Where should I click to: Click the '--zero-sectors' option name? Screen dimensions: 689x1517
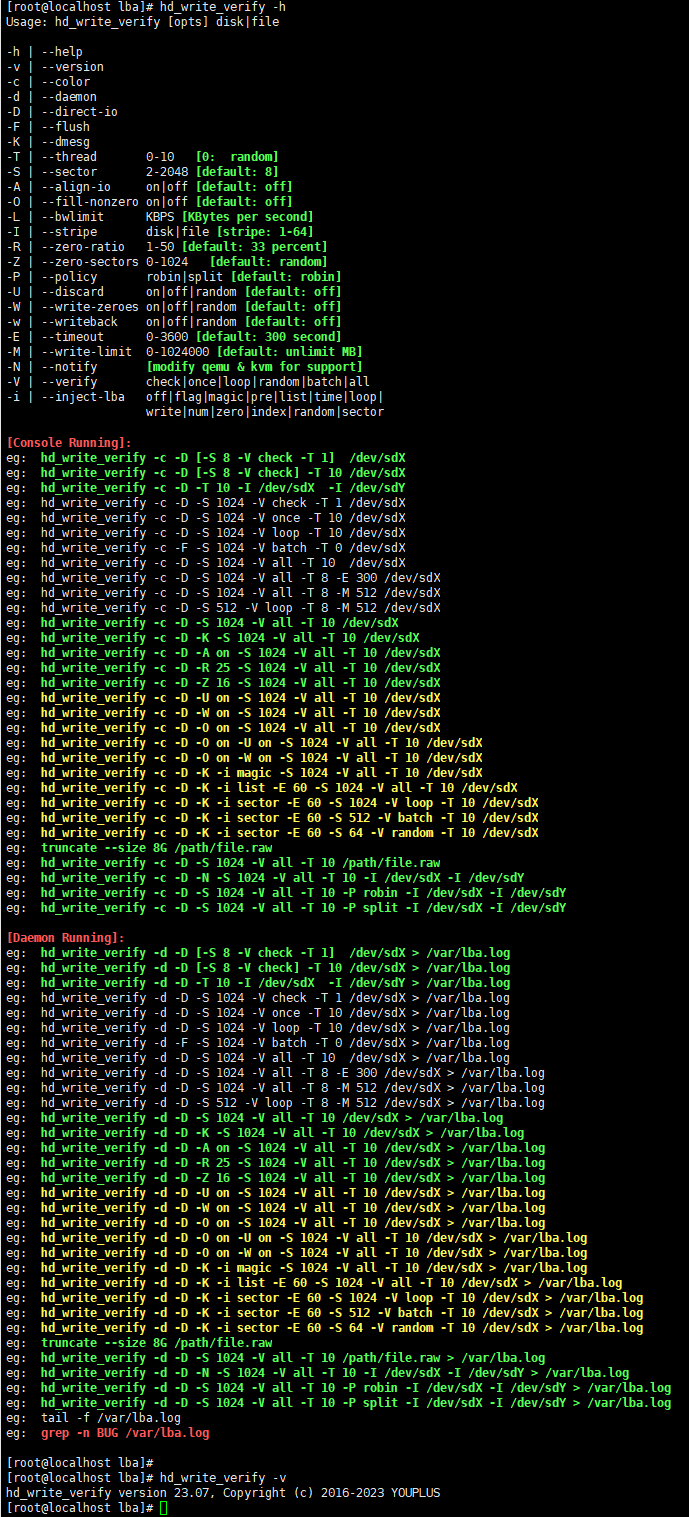click(90, 262)
